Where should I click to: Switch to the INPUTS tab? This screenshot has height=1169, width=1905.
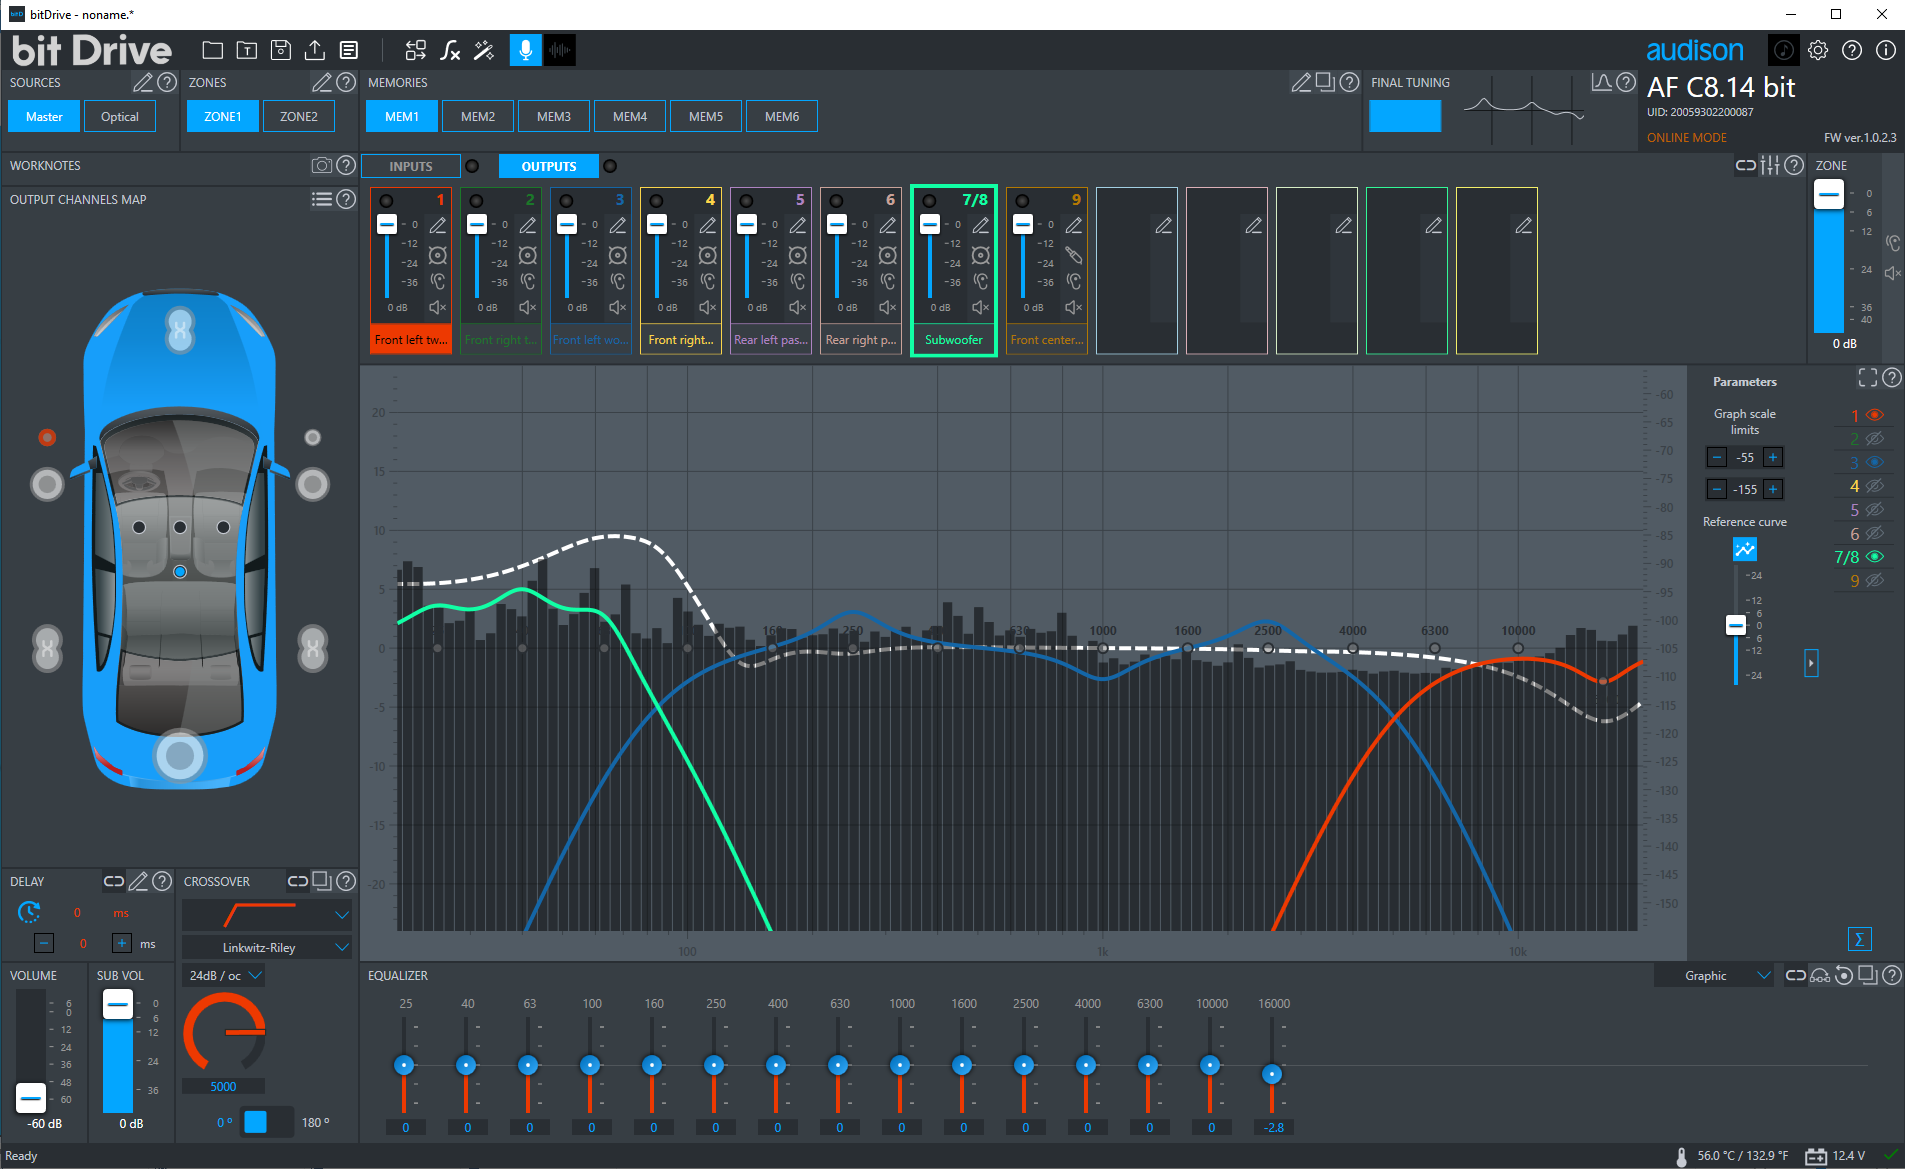(410, 166)
